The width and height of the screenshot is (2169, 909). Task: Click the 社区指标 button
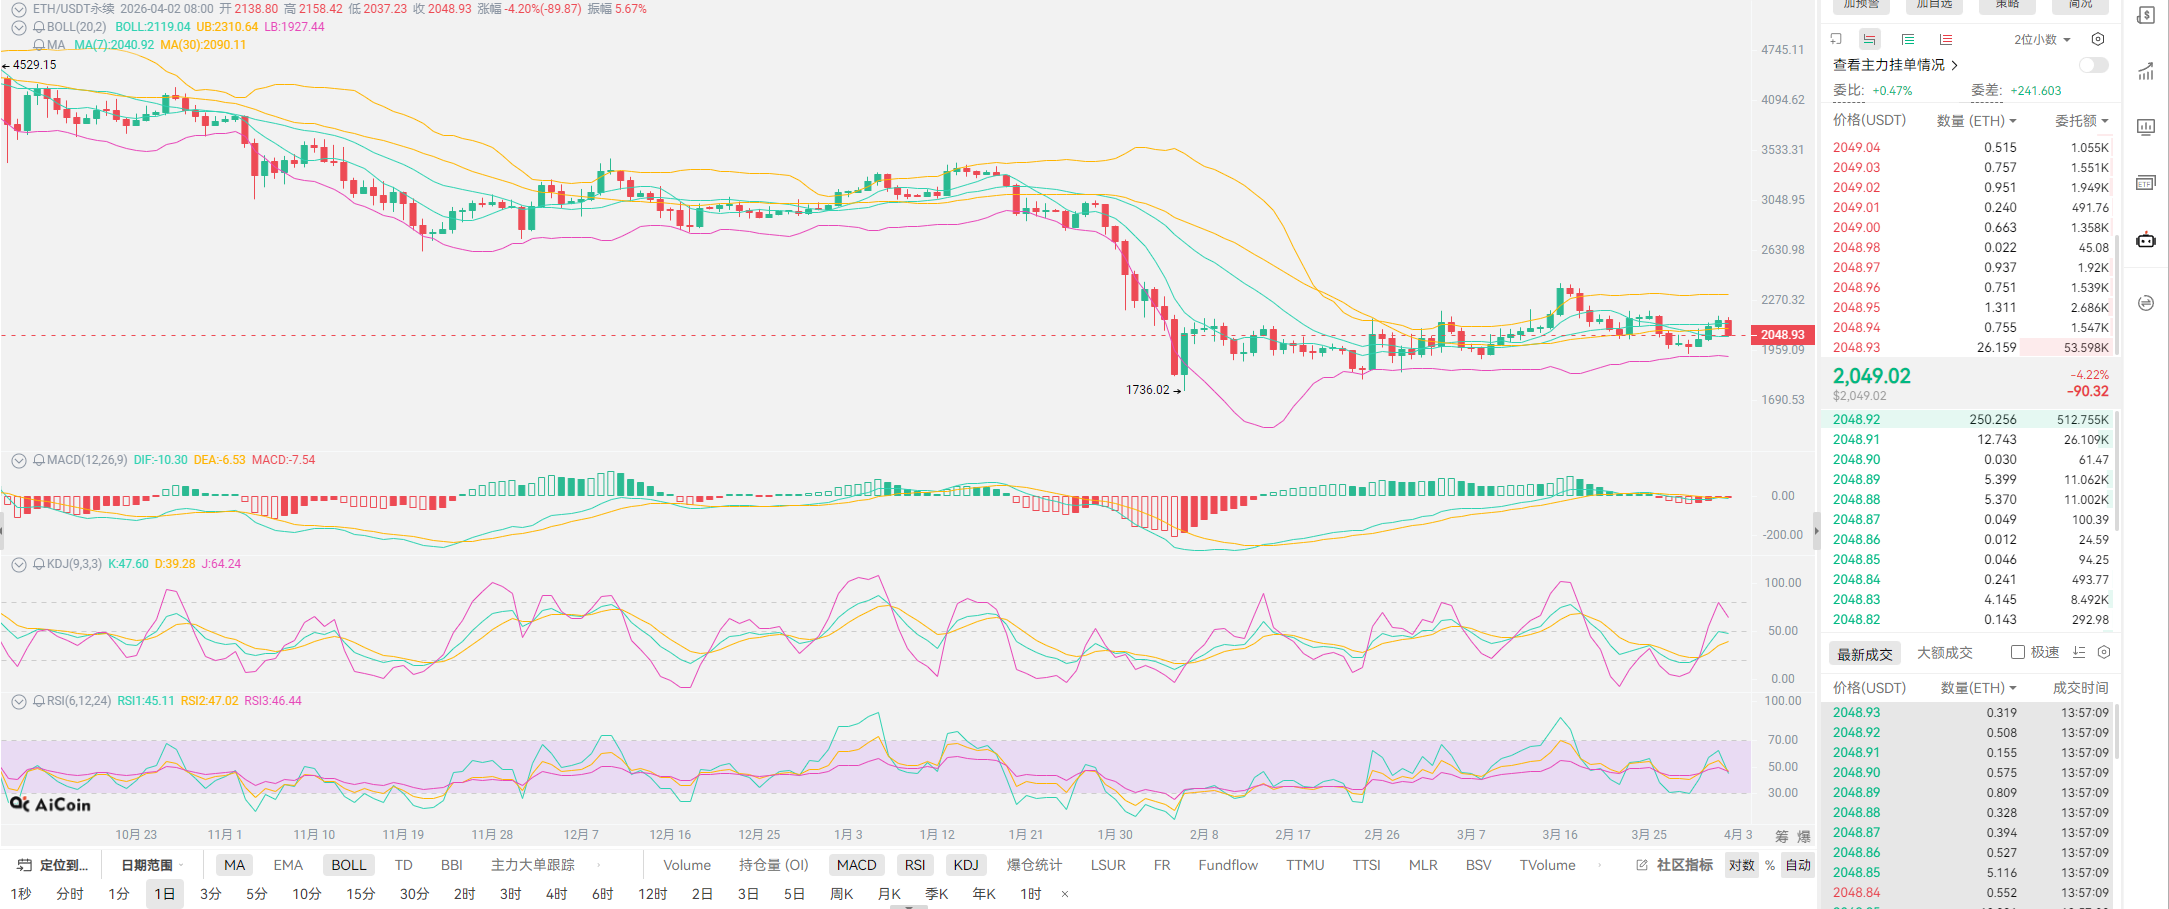click(1675, 865)
